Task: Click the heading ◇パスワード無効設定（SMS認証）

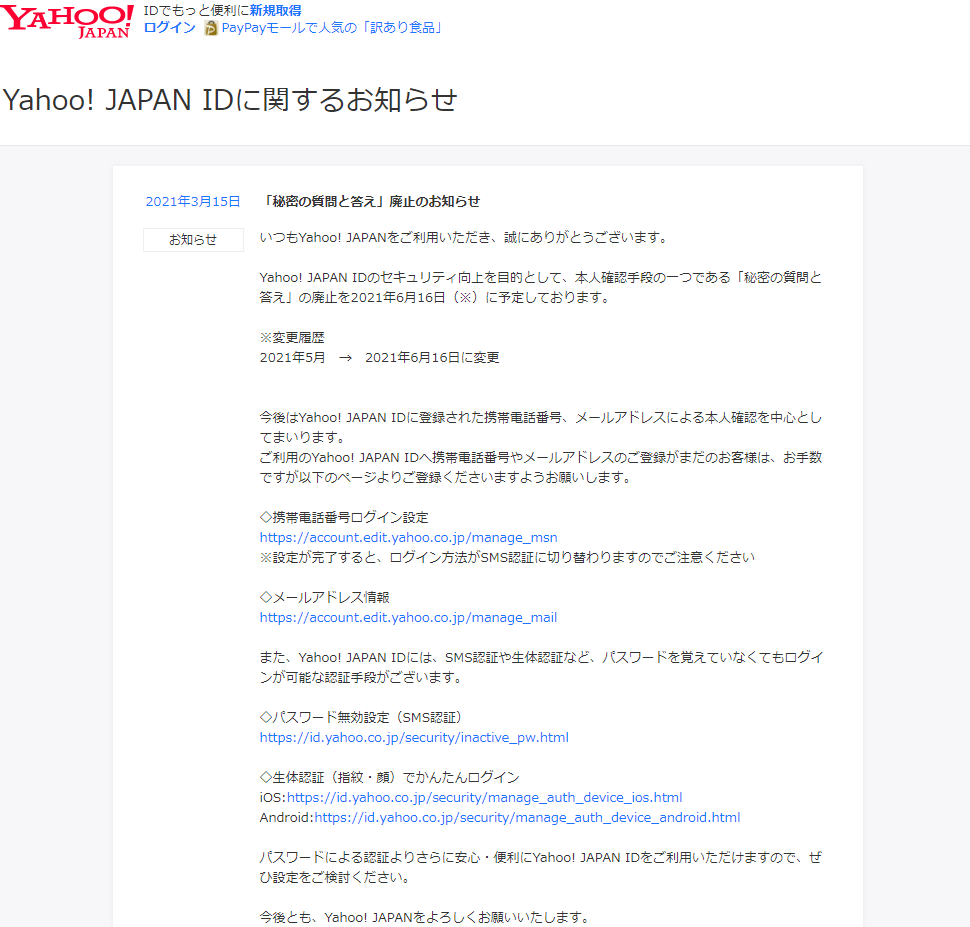Action: (x=361, y=717)
